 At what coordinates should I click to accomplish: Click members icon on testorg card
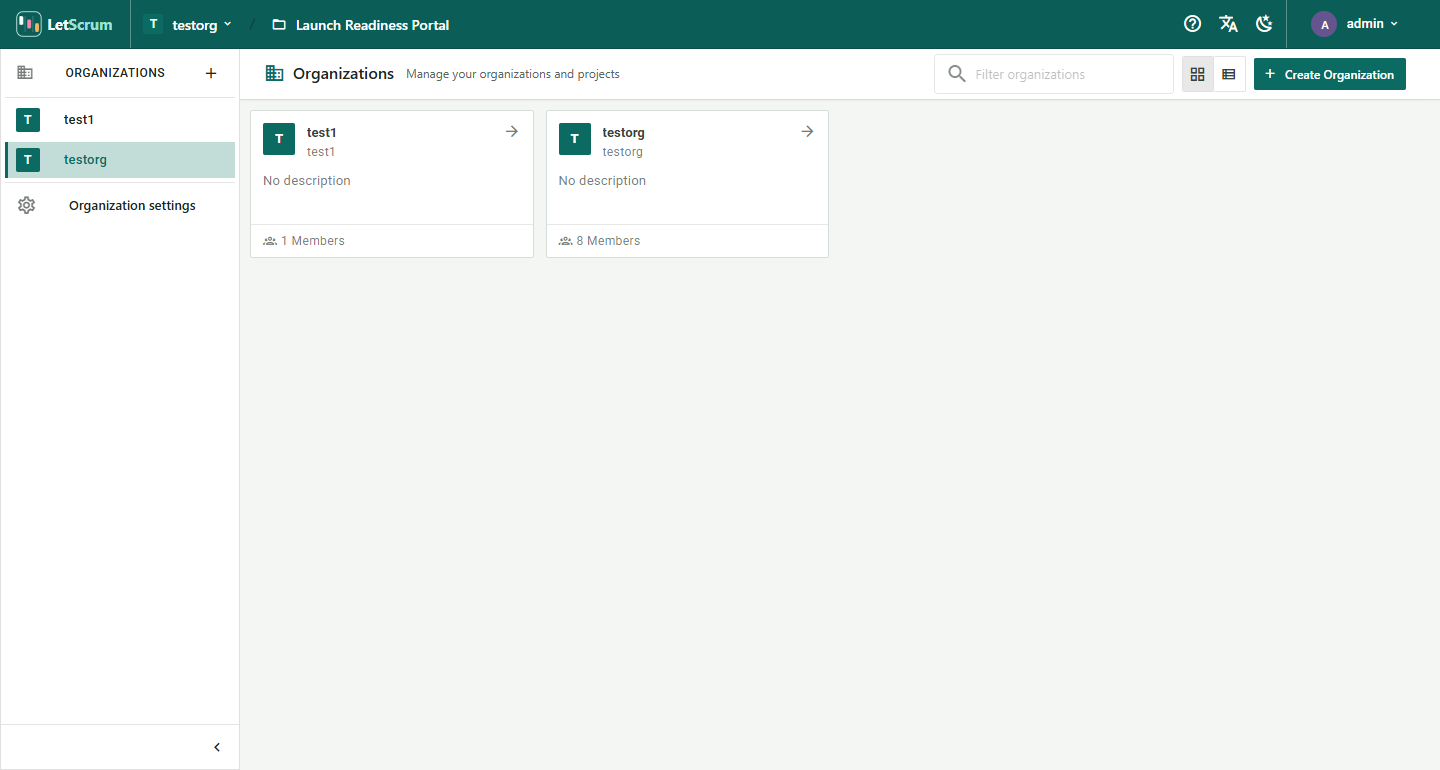point(566,241)
